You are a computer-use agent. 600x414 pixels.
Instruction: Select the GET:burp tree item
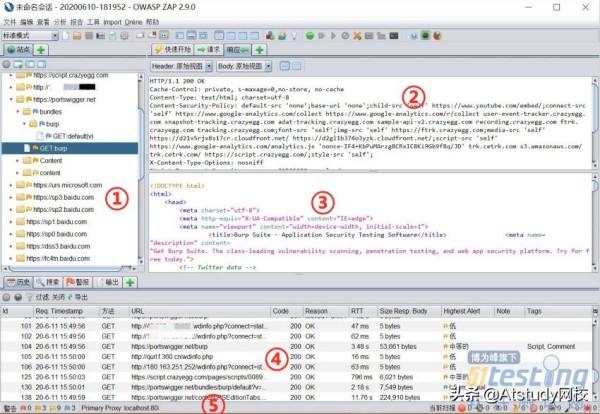coord(70,148)
